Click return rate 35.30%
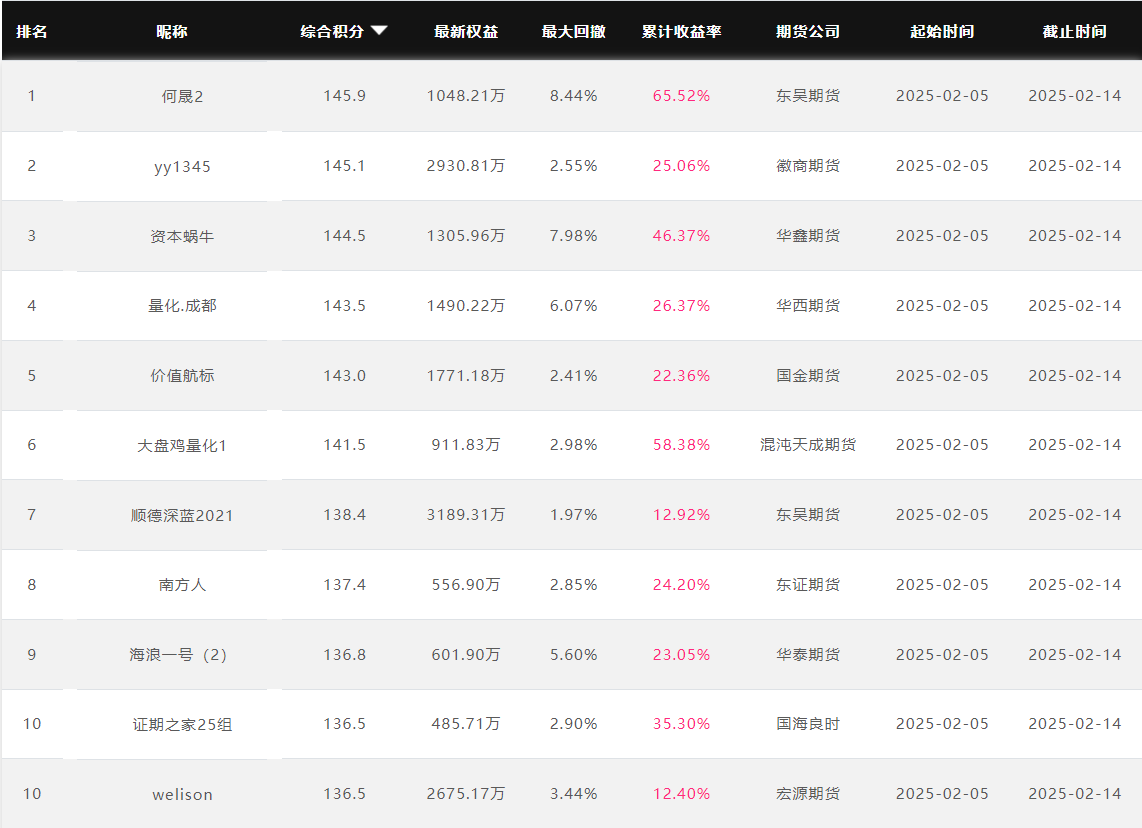 (x=682, y=723)
